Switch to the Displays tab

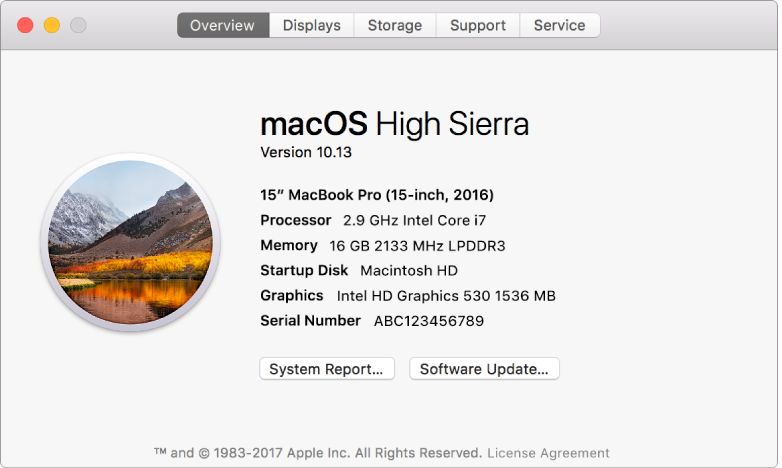(x=311, y=25)
